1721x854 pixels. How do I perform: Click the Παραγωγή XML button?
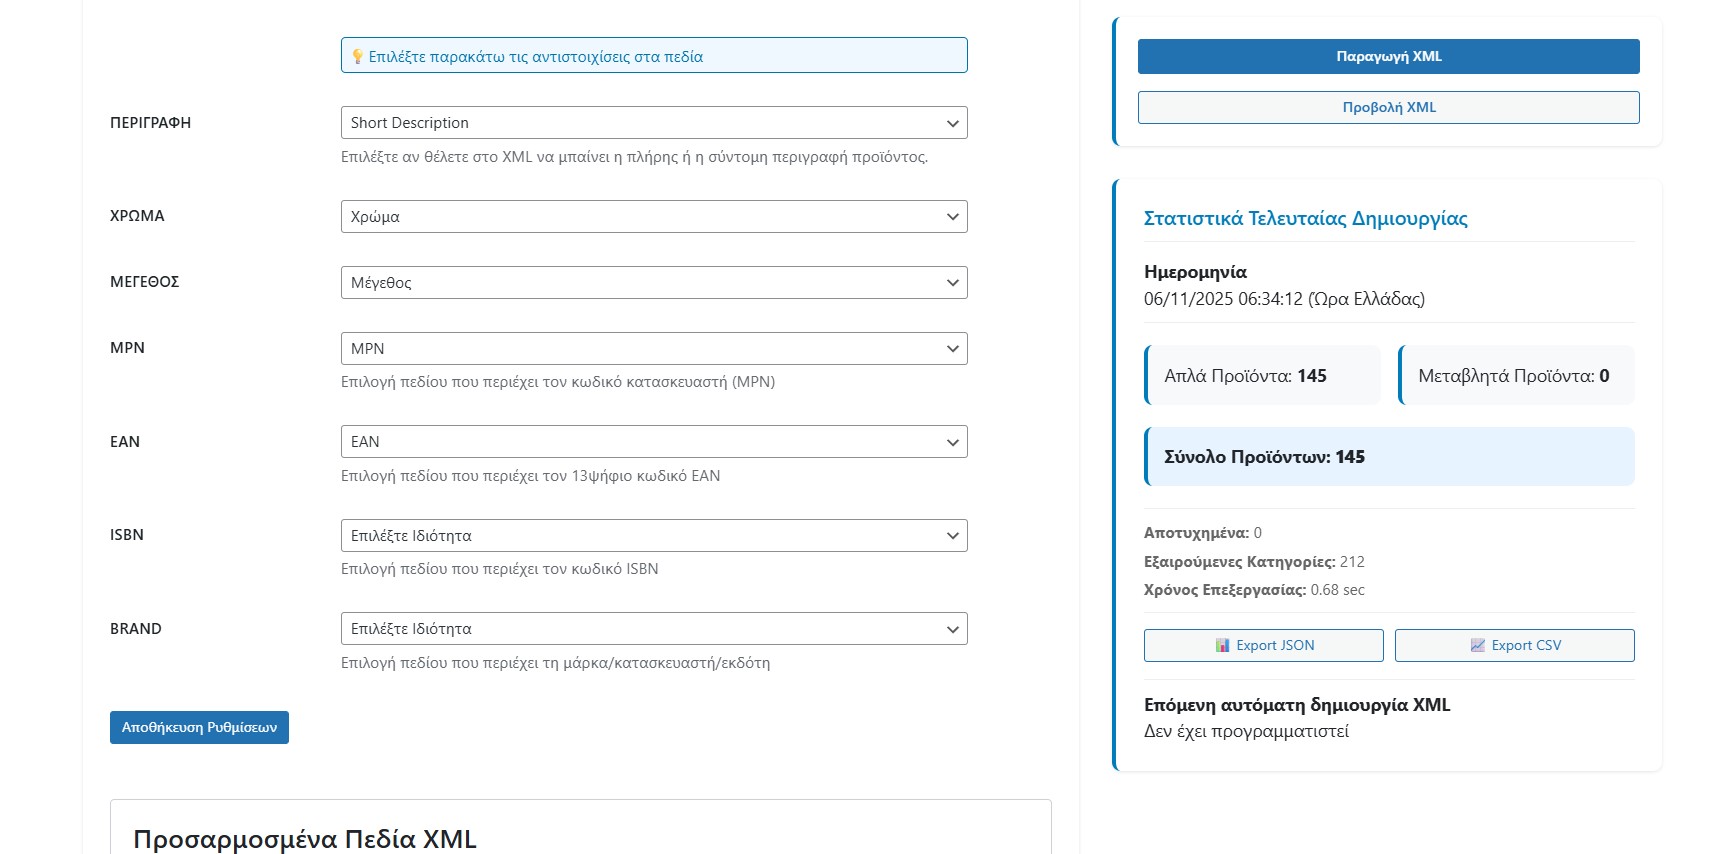coord(1388,57)
